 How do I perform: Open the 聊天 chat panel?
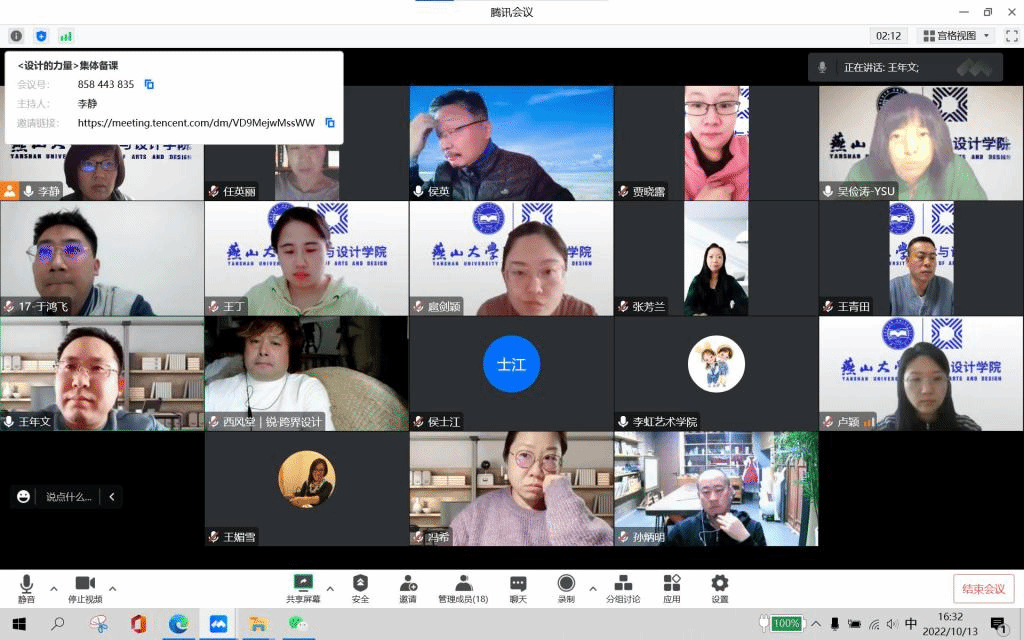518,589
